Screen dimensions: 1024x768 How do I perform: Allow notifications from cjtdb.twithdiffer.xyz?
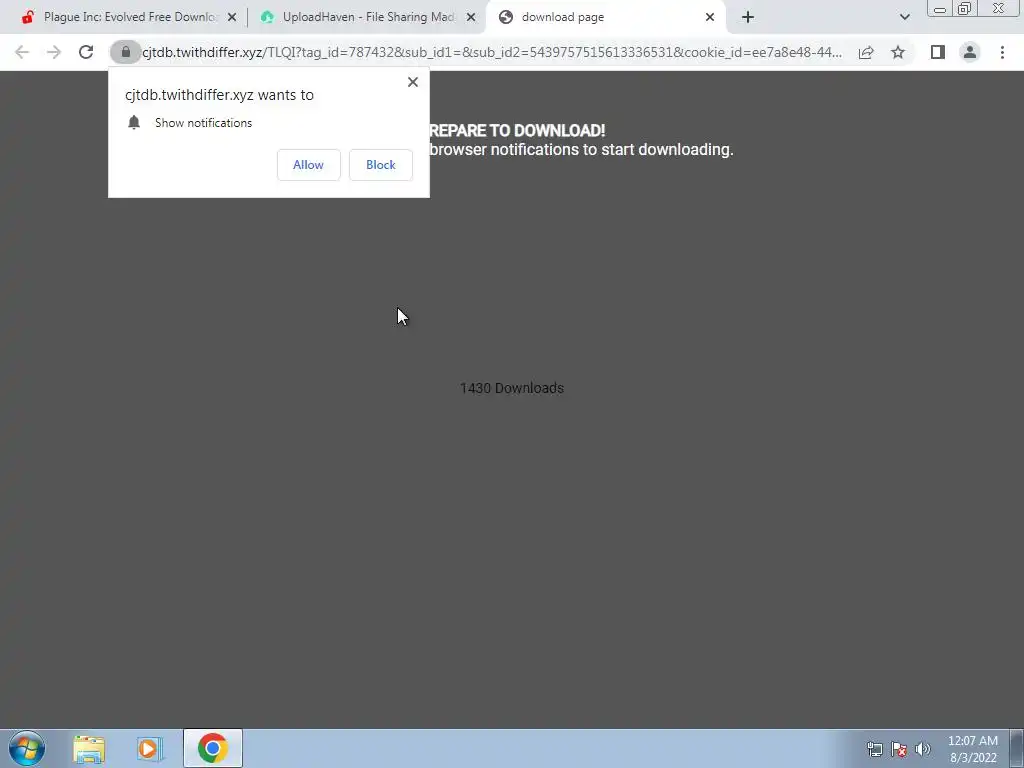point(308,165)
